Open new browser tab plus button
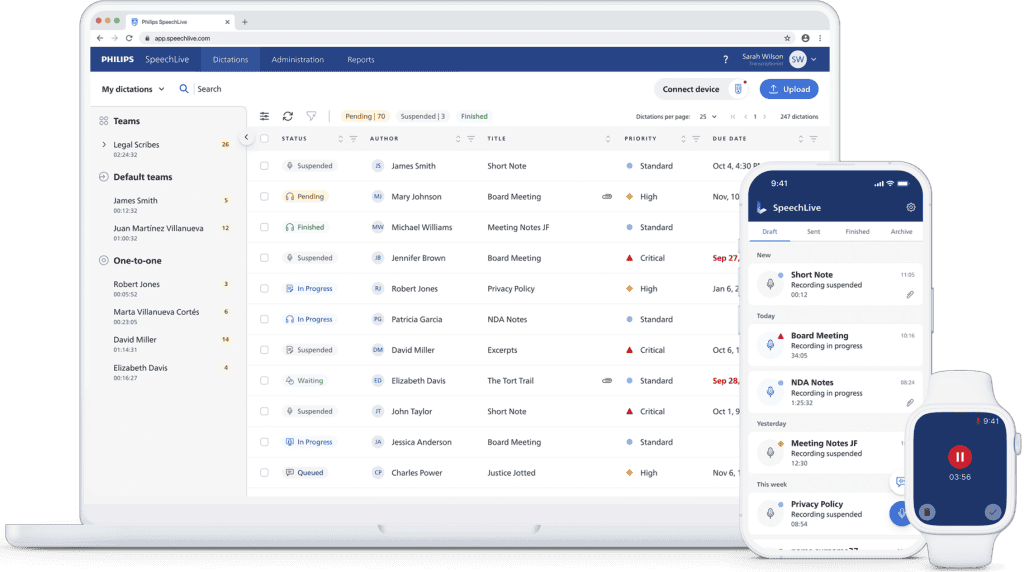 click(245, 22)
